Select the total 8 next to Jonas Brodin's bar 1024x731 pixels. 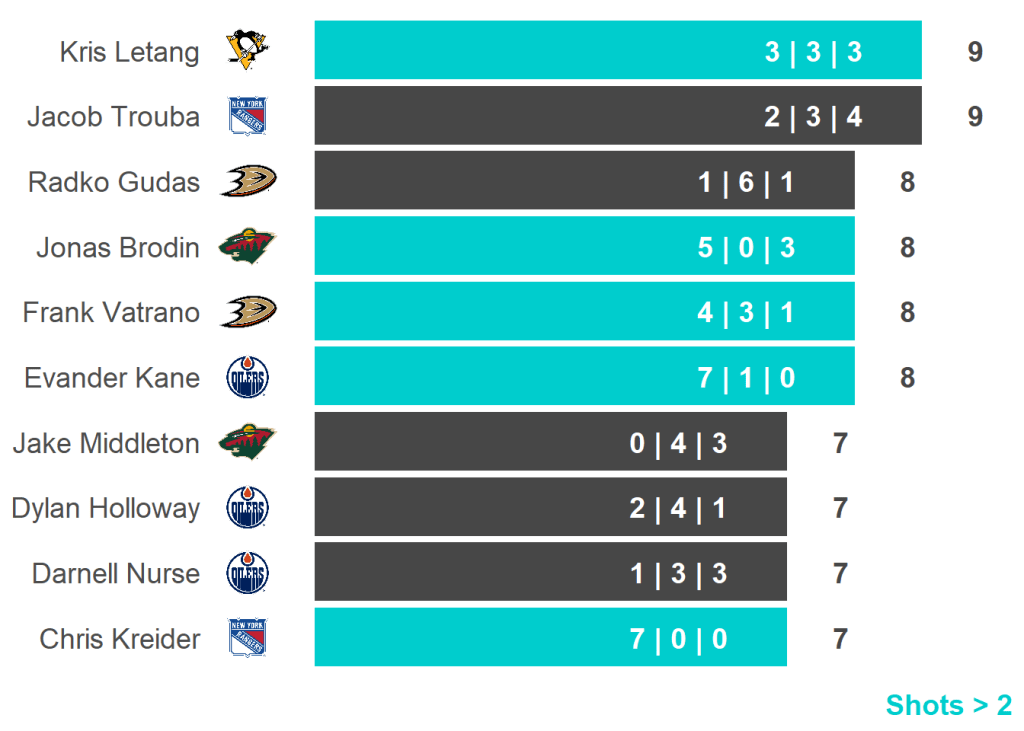[x=907, y=247]
